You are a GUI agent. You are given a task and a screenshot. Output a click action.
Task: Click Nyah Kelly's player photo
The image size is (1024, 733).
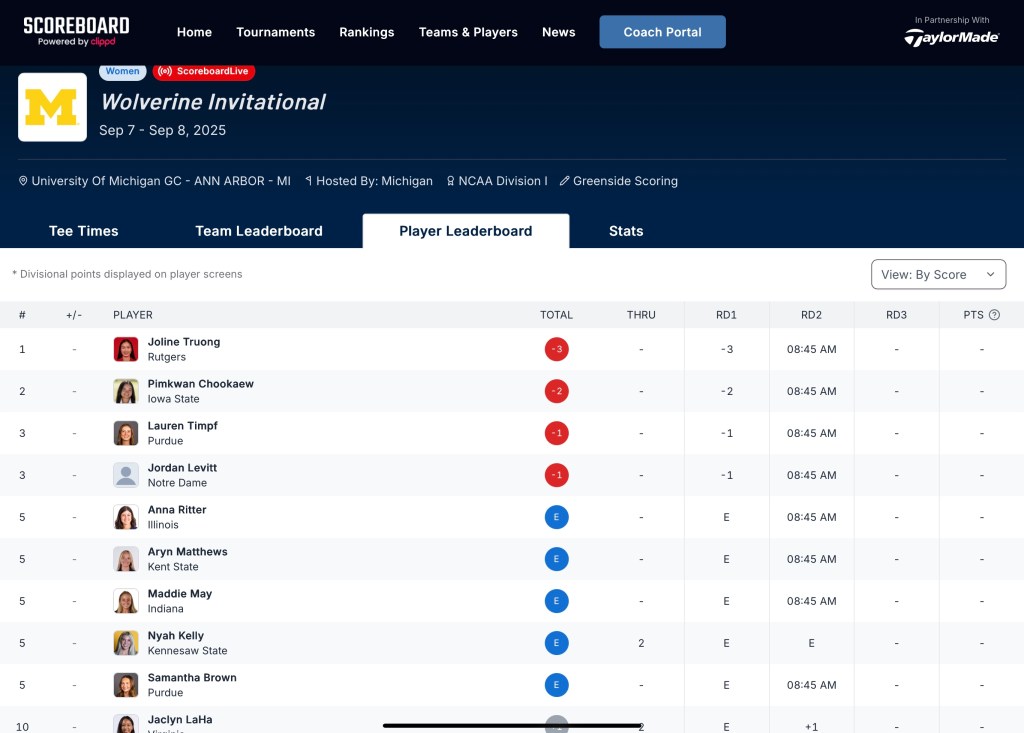[126, 643]
